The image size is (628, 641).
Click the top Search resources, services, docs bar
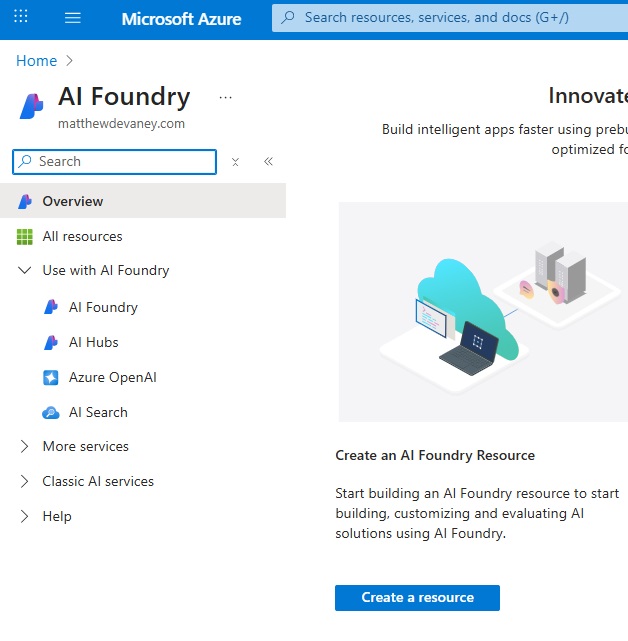(450, 18)
